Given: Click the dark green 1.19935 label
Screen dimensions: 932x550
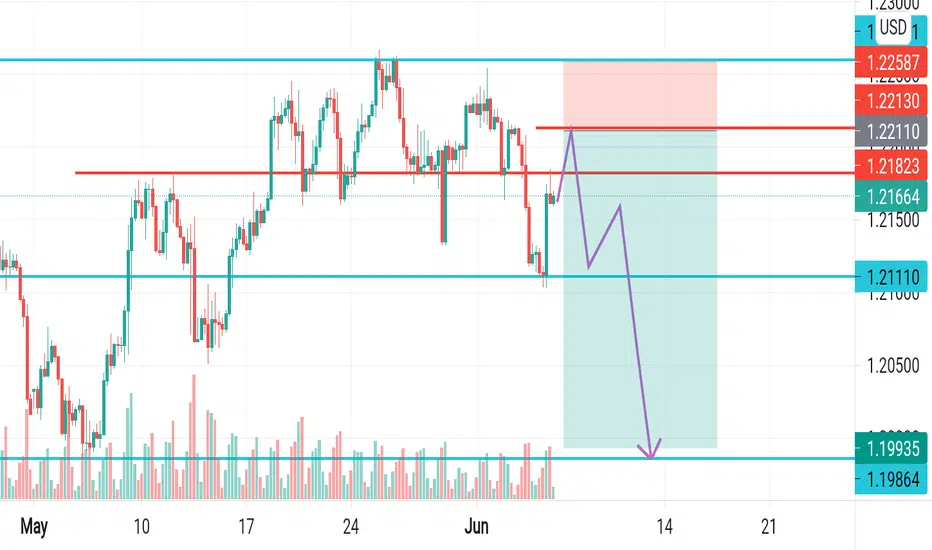Looking at the screenshot, I should (891, 448).
